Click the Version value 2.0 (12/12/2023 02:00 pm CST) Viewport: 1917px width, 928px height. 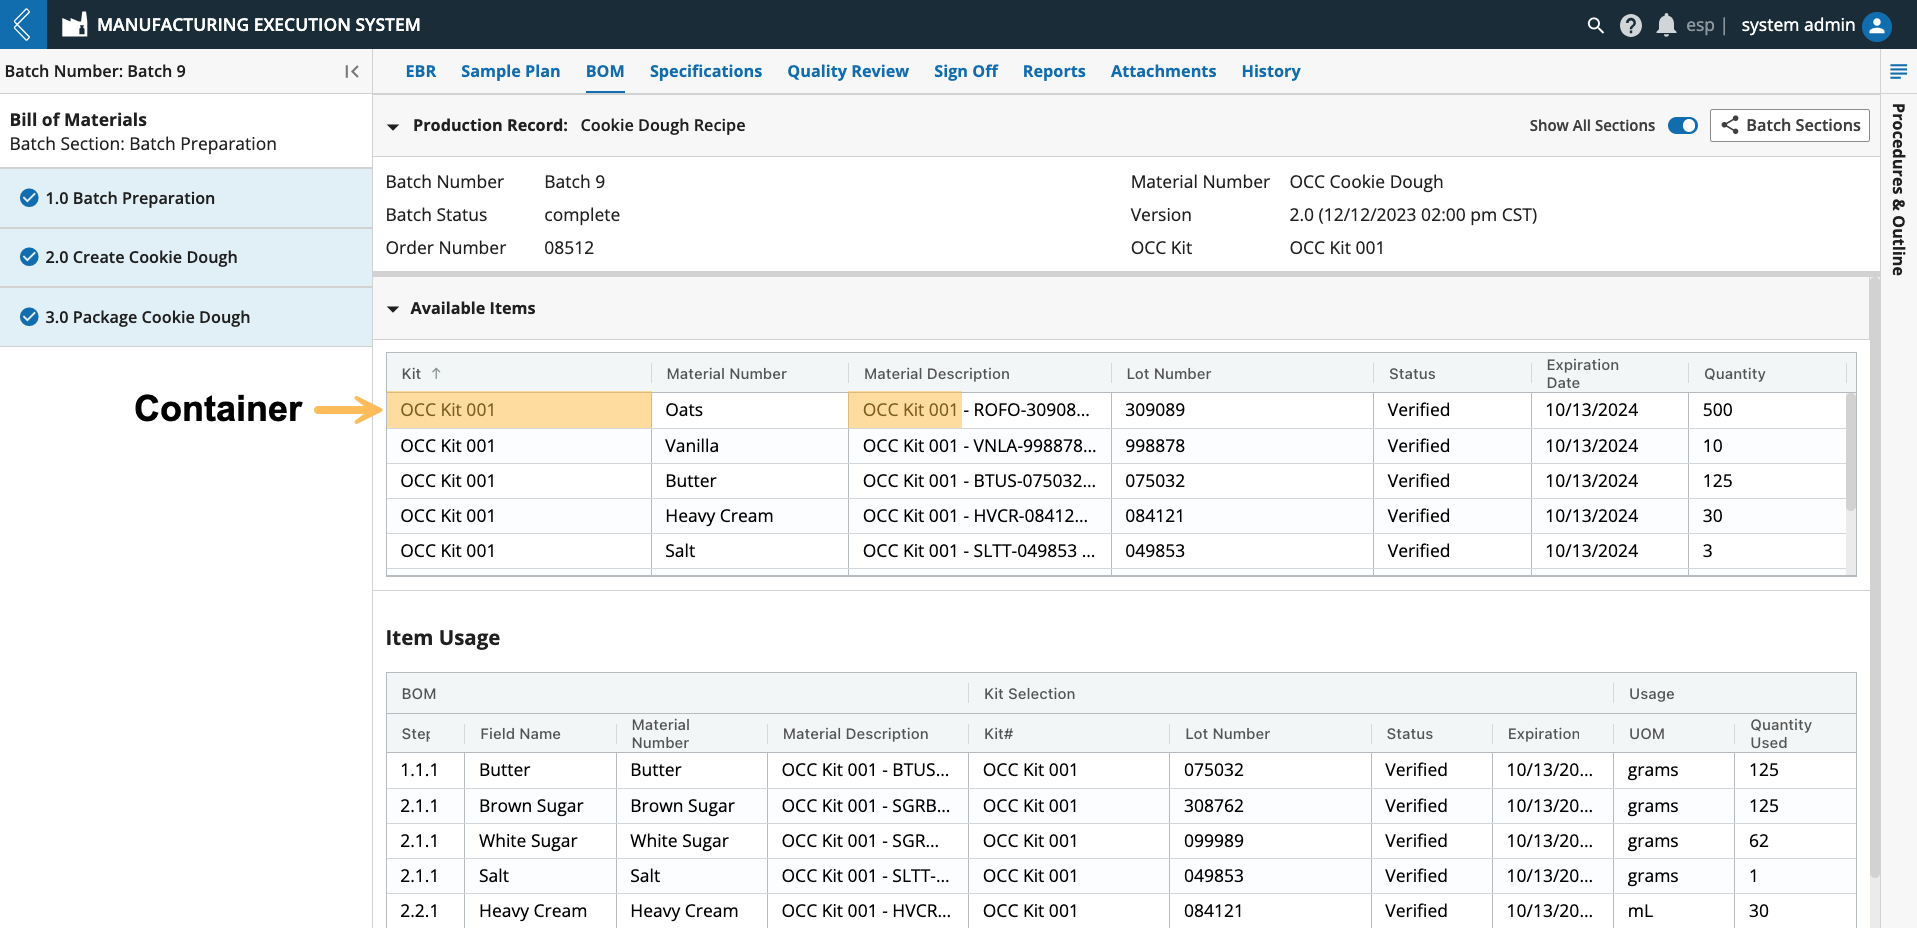coord(1413,215)
